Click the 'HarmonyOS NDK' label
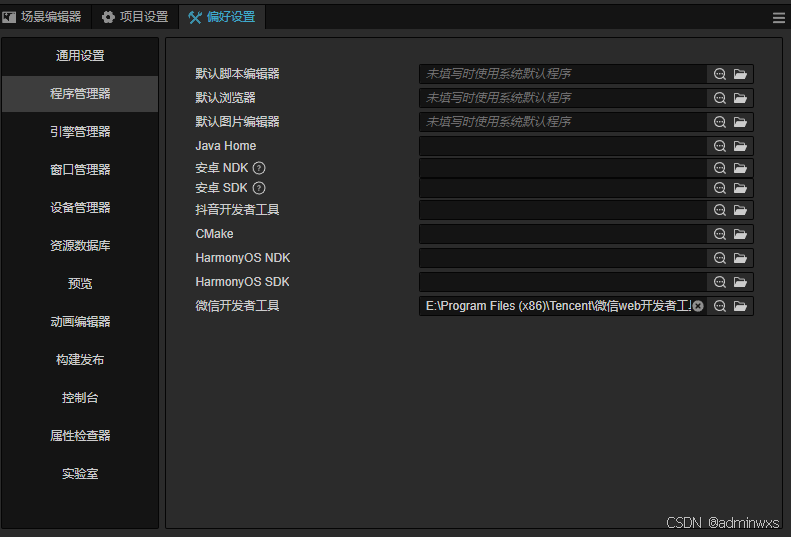Viewport: 791px width, 537px height. [x=243, y=258]
